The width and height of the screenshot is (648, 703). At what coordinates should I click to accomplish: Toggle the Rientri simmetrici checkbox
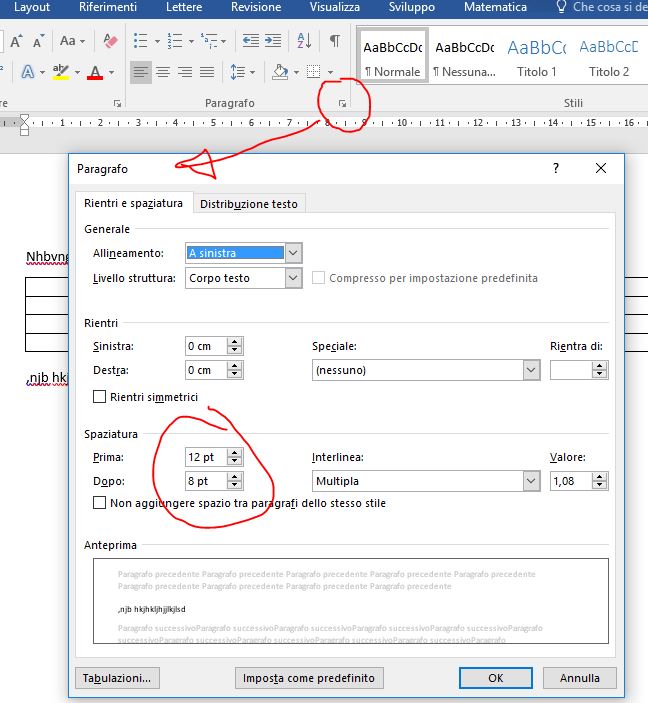coord(99,397)
